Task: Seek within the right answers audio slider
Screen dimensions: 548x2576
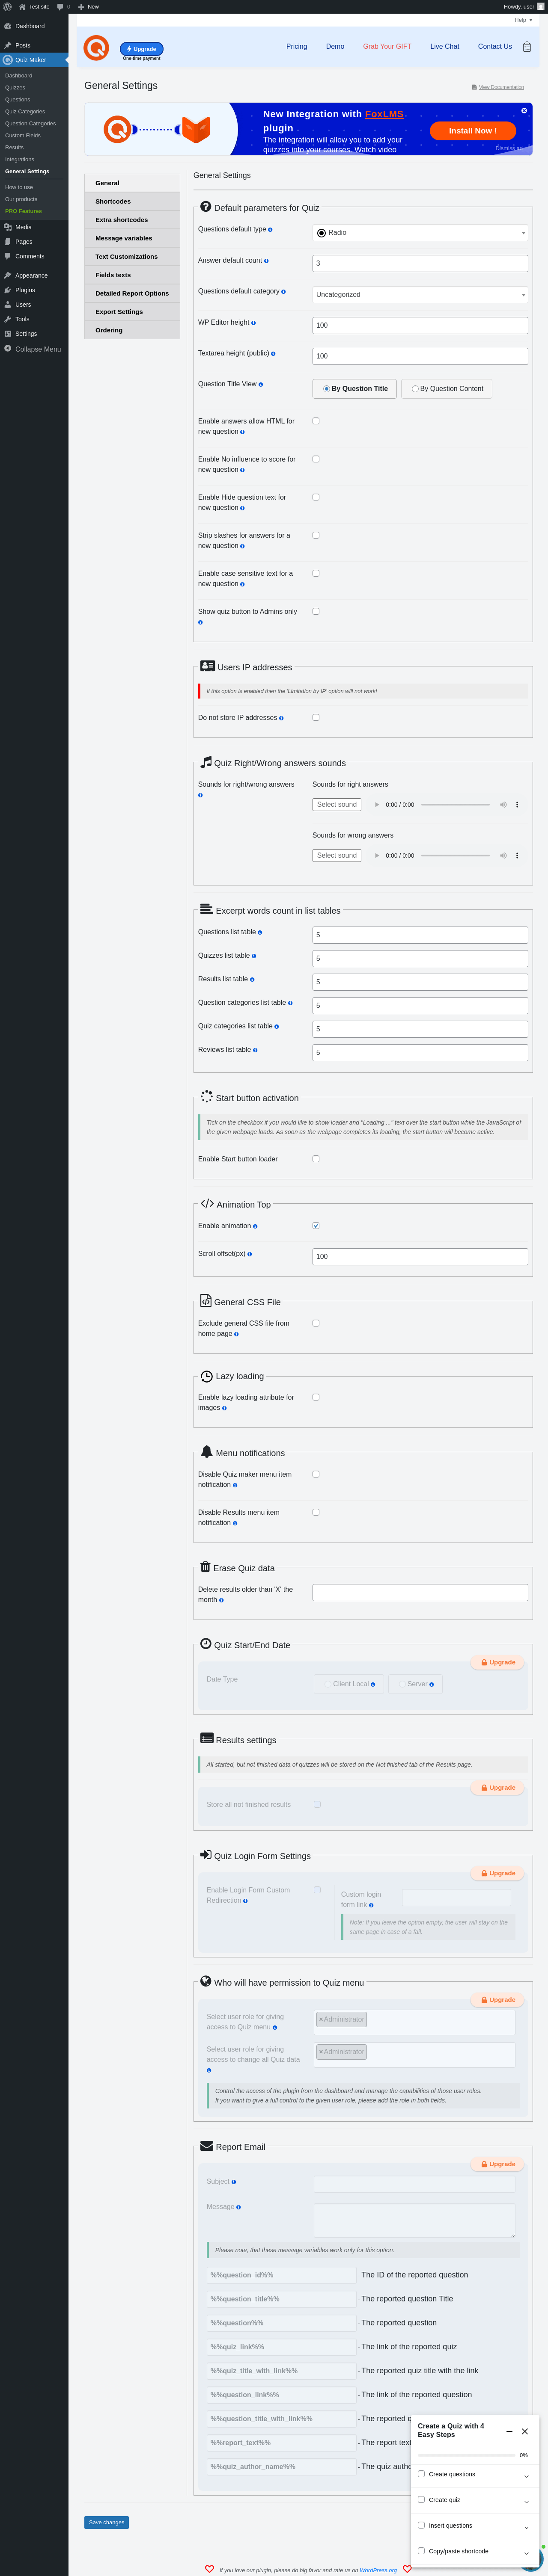Action: coord(456,805)
